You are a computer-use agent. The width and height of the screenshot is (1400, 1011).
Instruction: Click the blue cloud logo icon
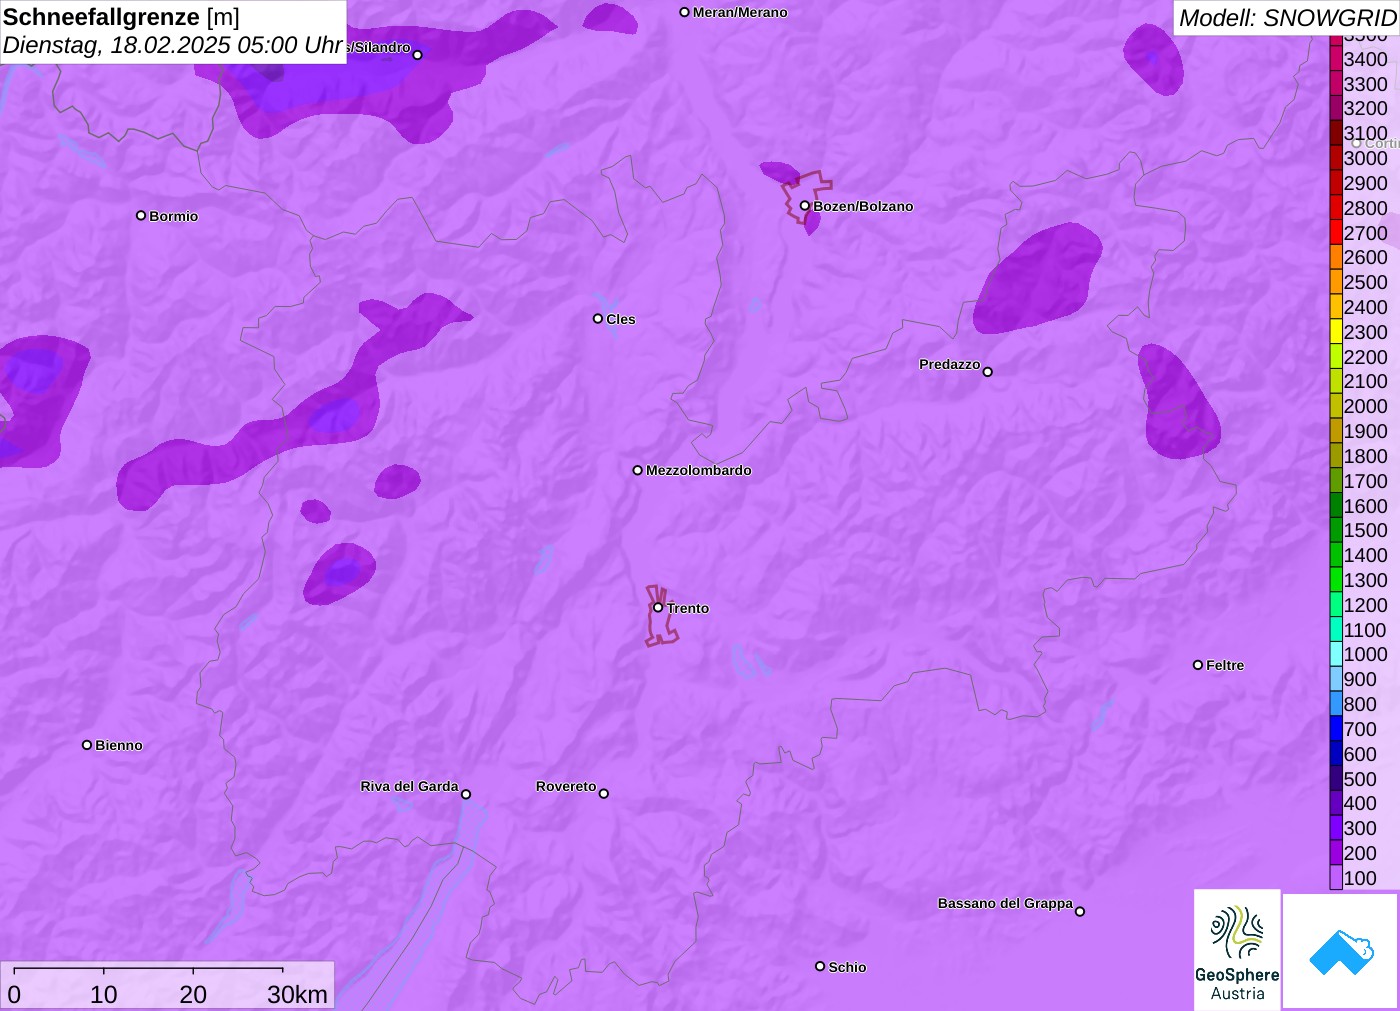click(1341, 951)
